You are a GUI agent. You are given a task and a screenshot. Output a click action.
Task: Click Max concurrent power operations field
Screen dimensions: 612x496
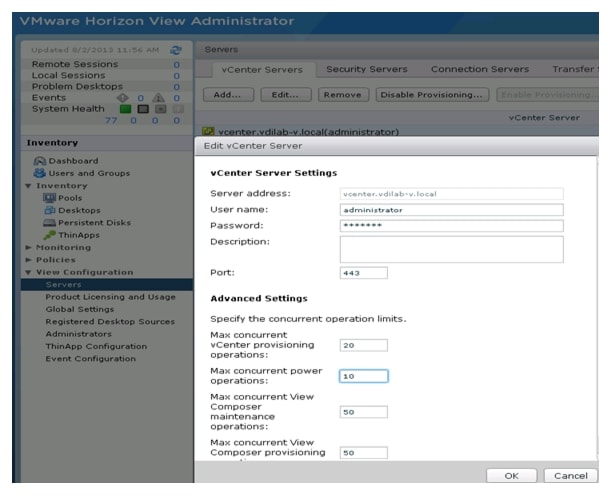point(363,376)
